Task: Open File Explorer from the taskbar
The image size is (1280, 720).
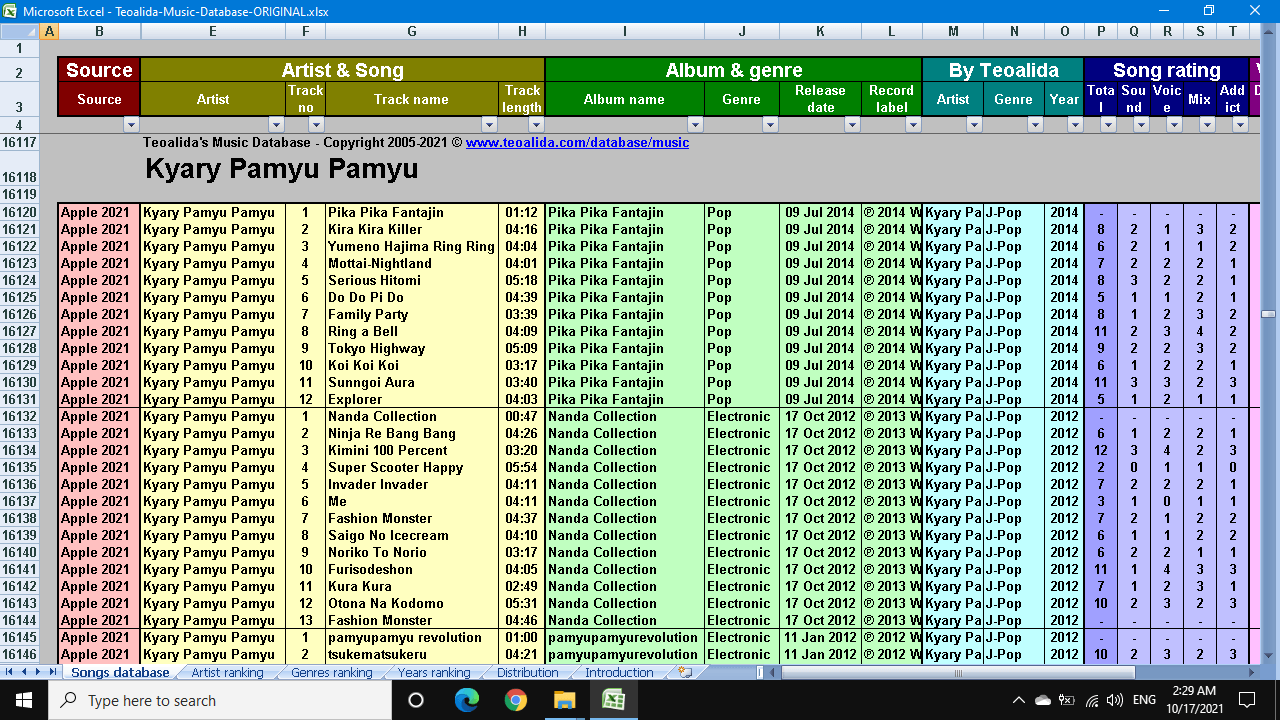Action: tap(565, 700)
